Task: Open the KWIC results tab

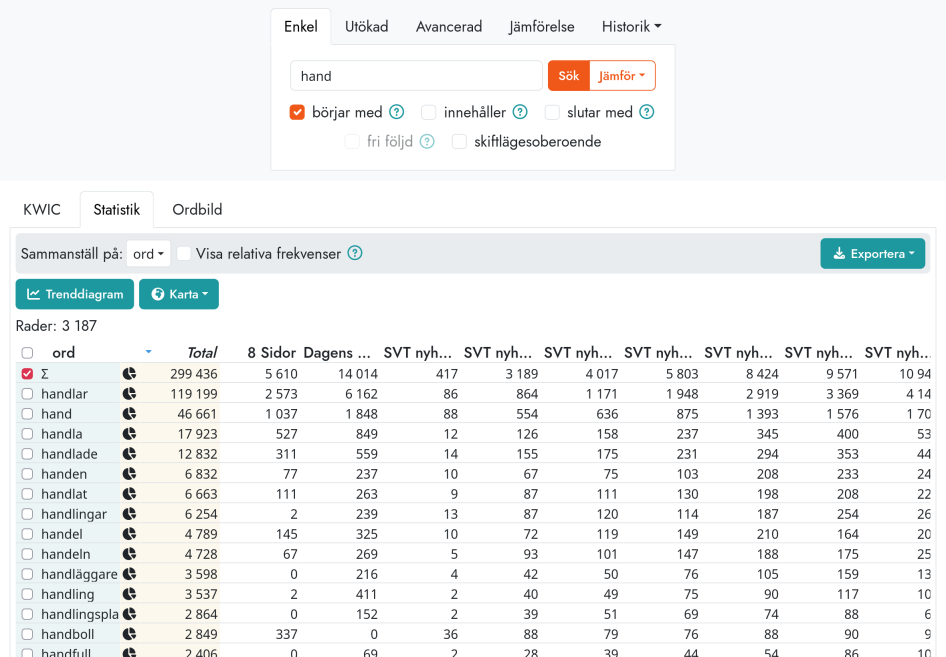Action: click(42, 209)
